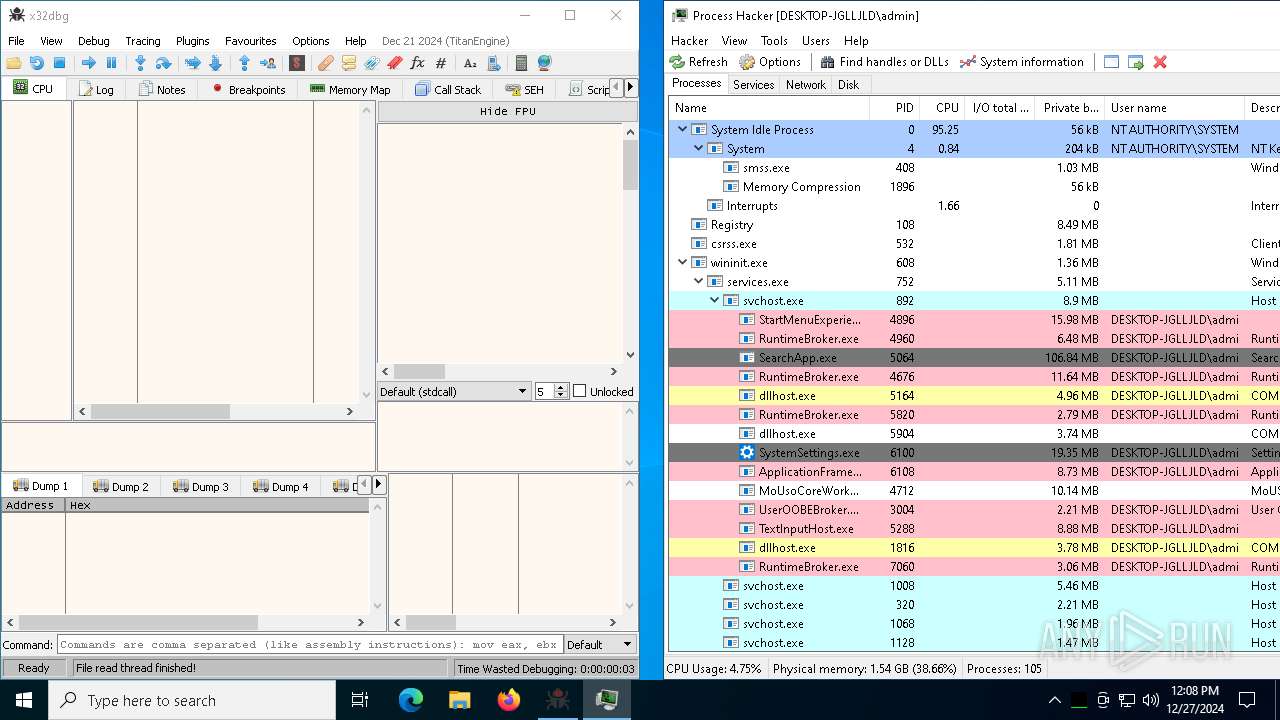This screenshot has height=720, width=1280.
Task: Collapse the wininit.exe tree node
Action: pos(683,262)
